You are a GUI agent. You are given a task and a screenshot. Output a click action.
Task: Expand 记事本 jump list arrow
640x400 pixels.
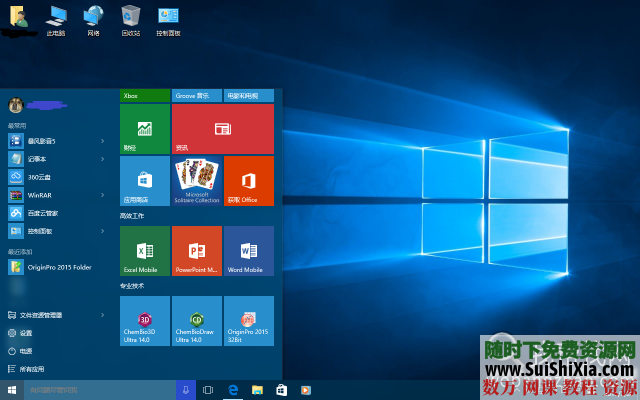coord(102,159)
